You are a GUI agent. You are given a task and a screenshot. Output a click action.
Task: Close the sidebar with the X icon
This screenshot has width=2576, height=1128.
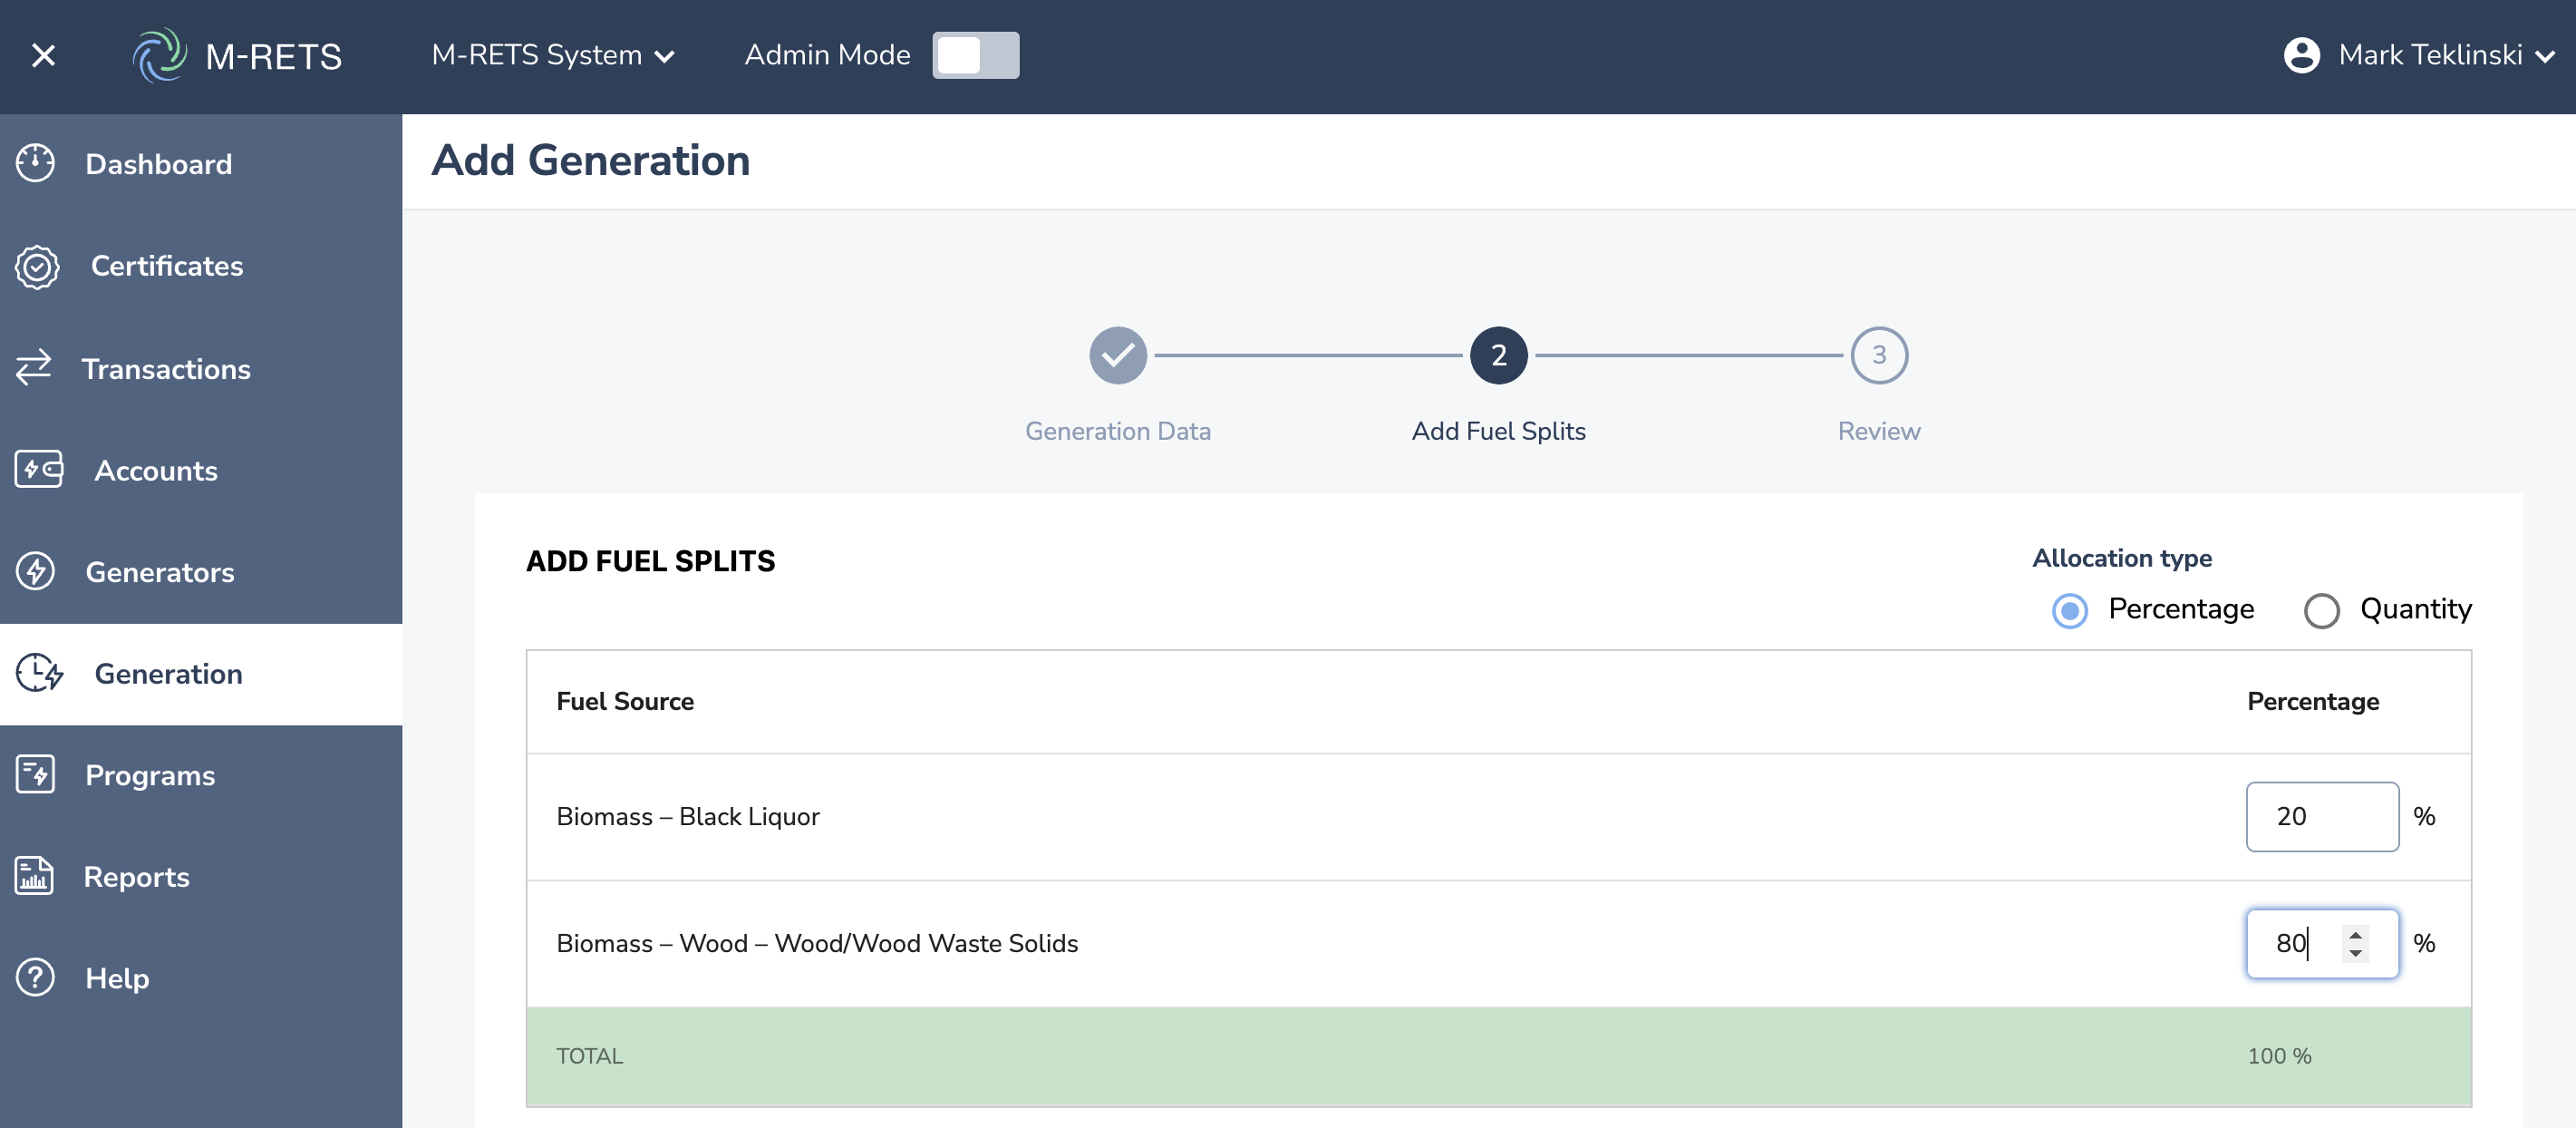pos(43,55)
